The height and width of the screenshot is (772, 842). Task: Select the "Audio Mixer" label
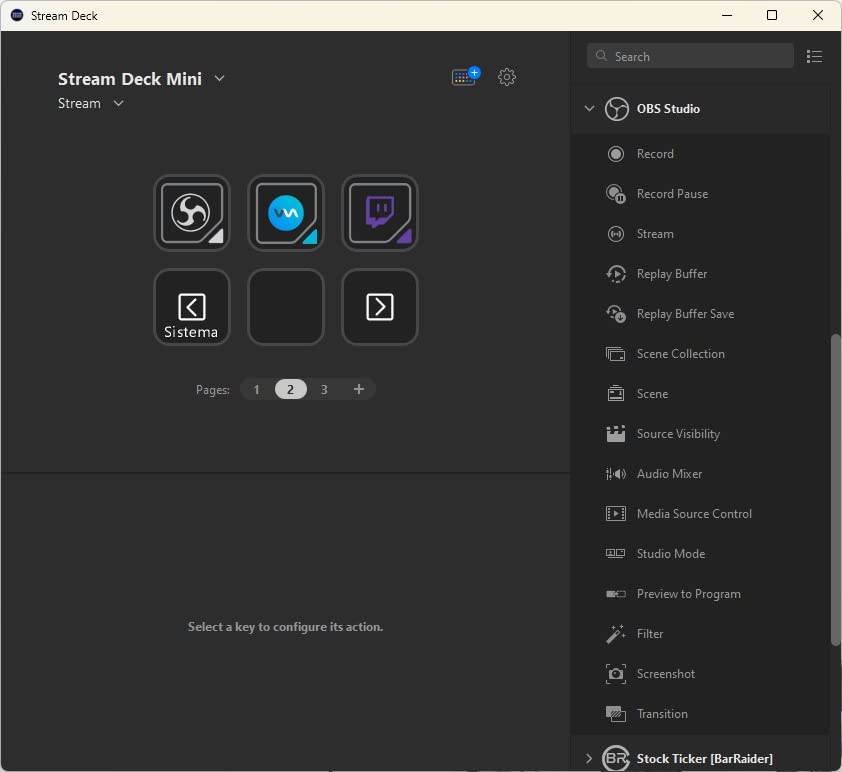[669, 474]
